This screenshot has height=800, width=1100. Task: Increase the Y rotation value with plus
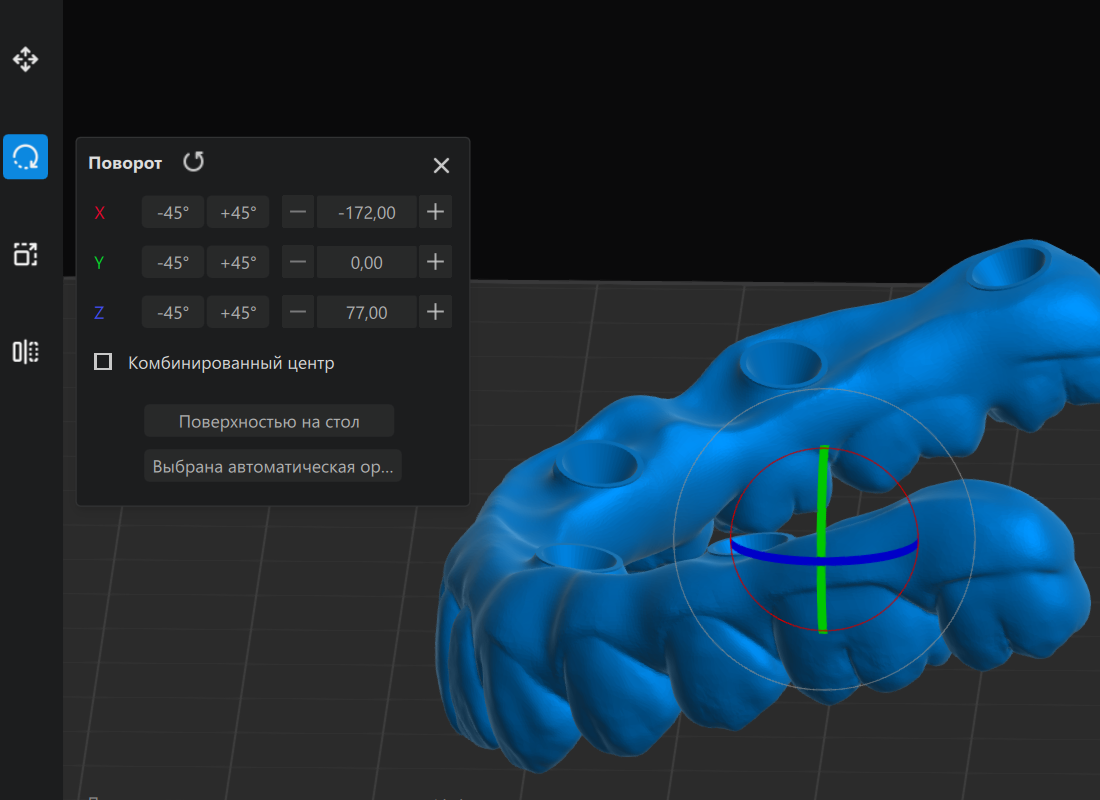(435, 262)
